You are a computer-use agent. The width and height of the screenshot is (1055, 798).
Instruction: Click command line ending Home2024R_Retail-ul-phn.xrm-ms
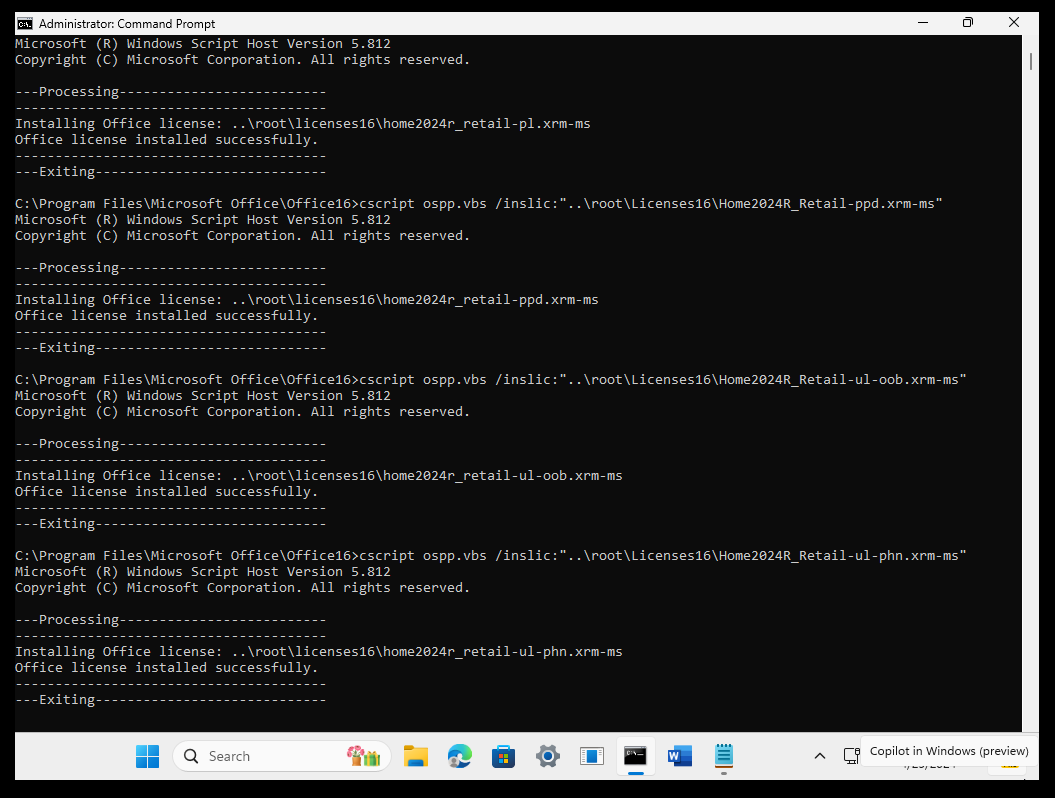coord(490,556)
